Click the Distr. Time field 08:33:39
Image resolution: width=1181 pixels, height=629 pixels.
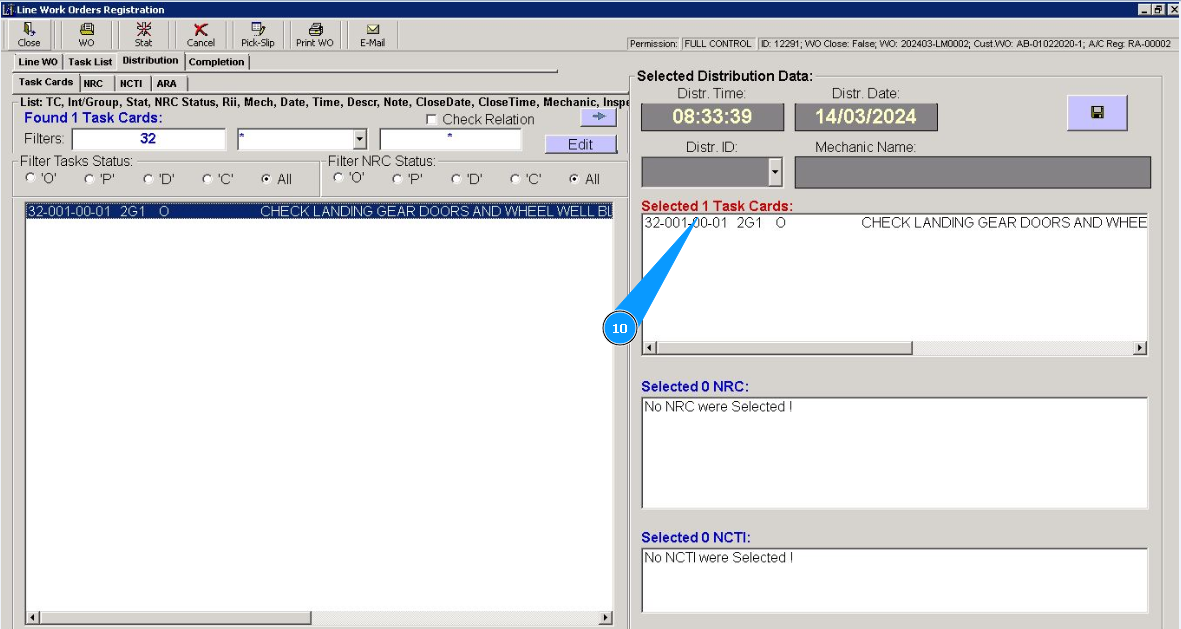(712, 117)
